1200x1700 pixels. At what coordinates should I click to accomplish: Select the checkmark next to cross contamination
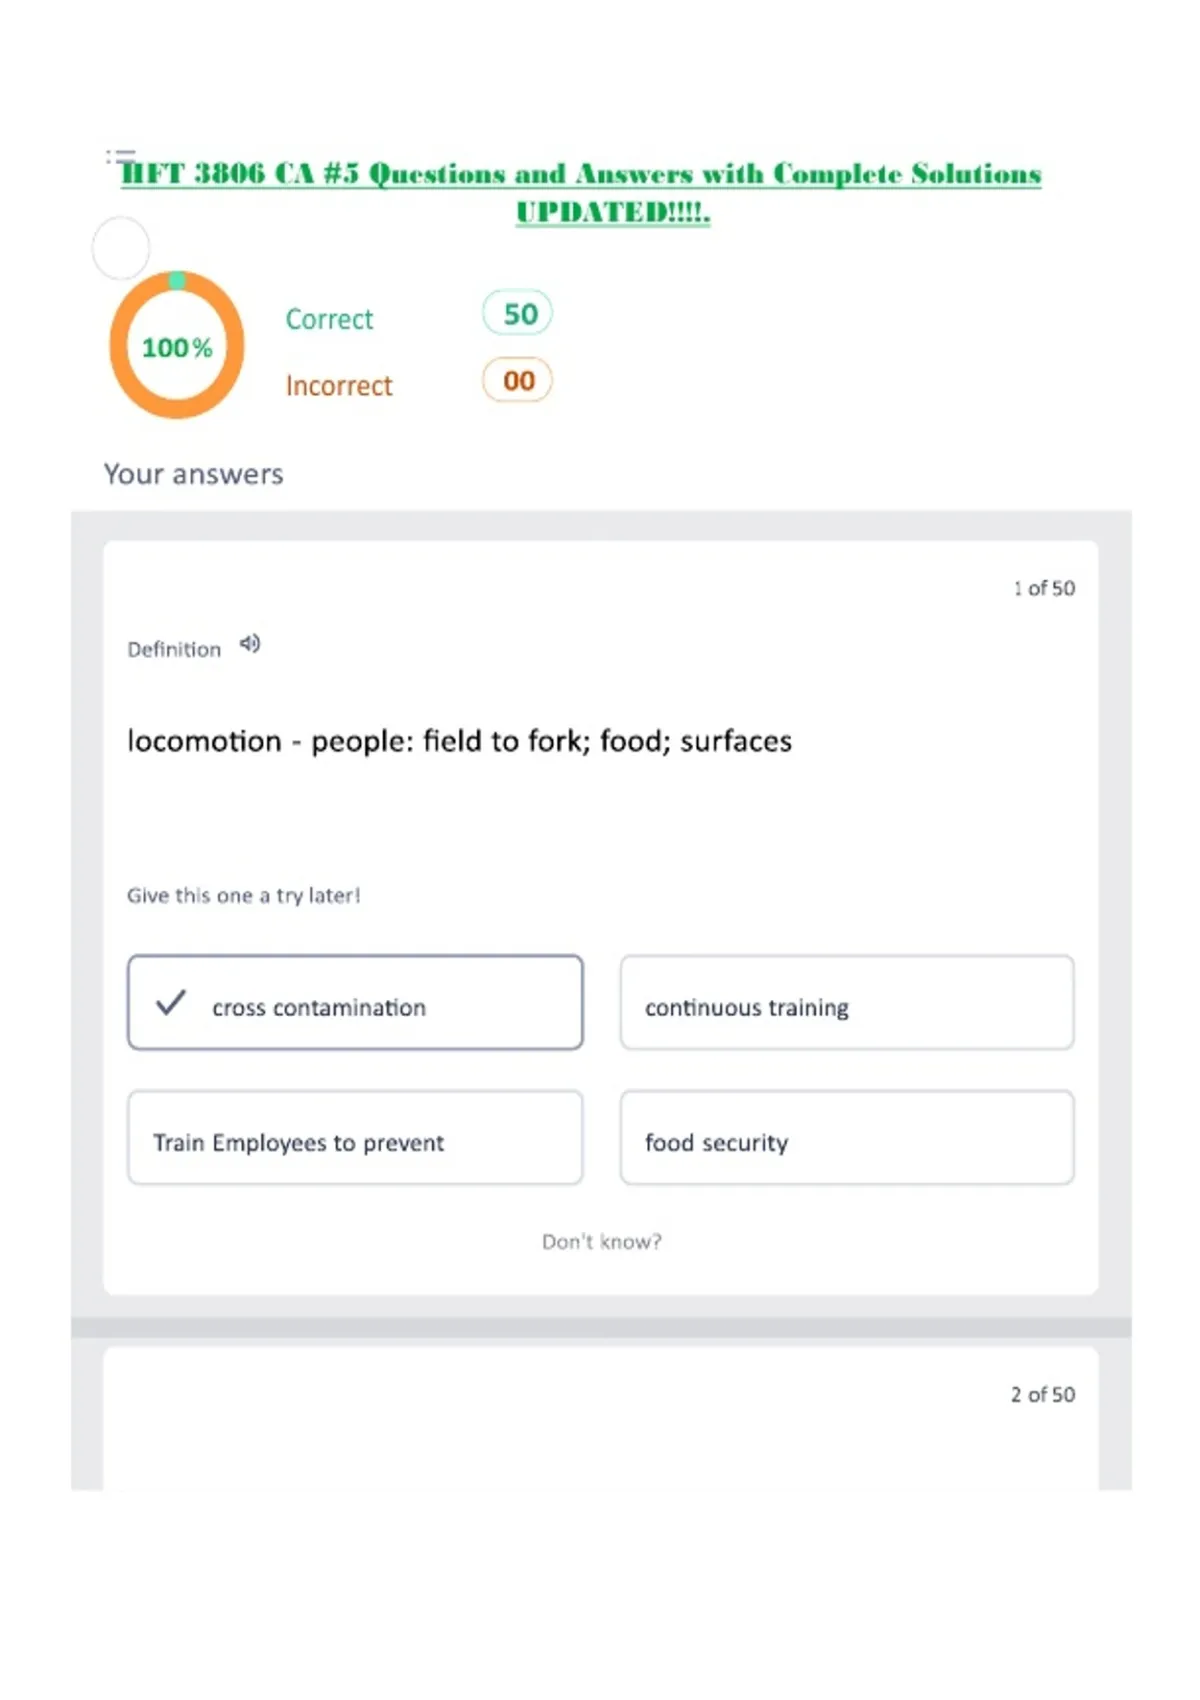coord(171,1002)
